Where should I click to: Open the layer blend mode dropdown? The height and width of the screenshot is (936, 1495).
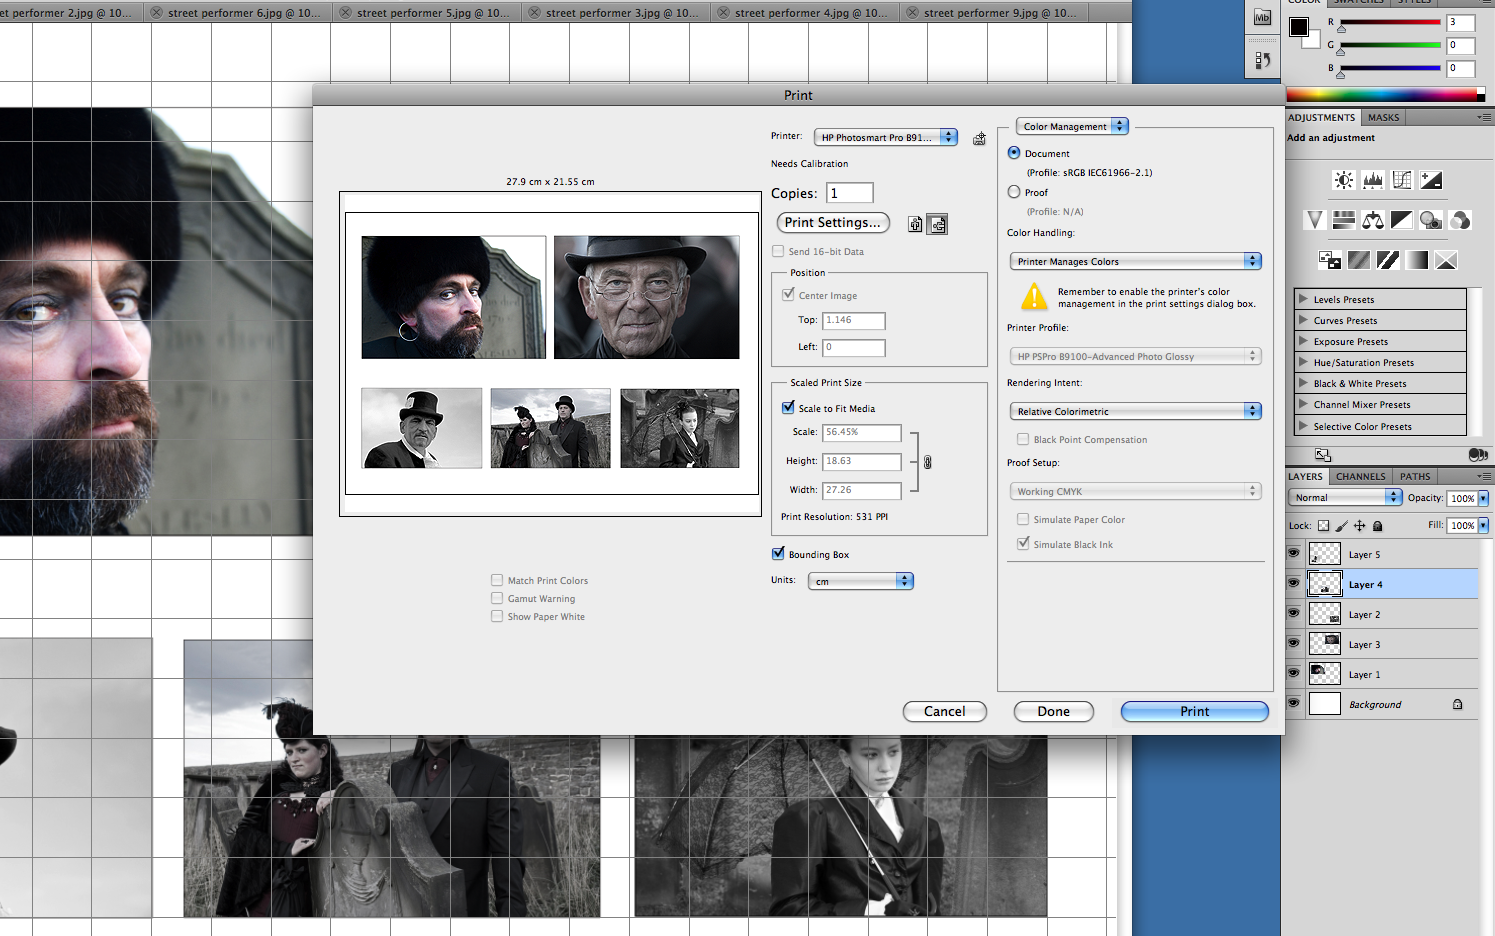(x=1346, y=497)
